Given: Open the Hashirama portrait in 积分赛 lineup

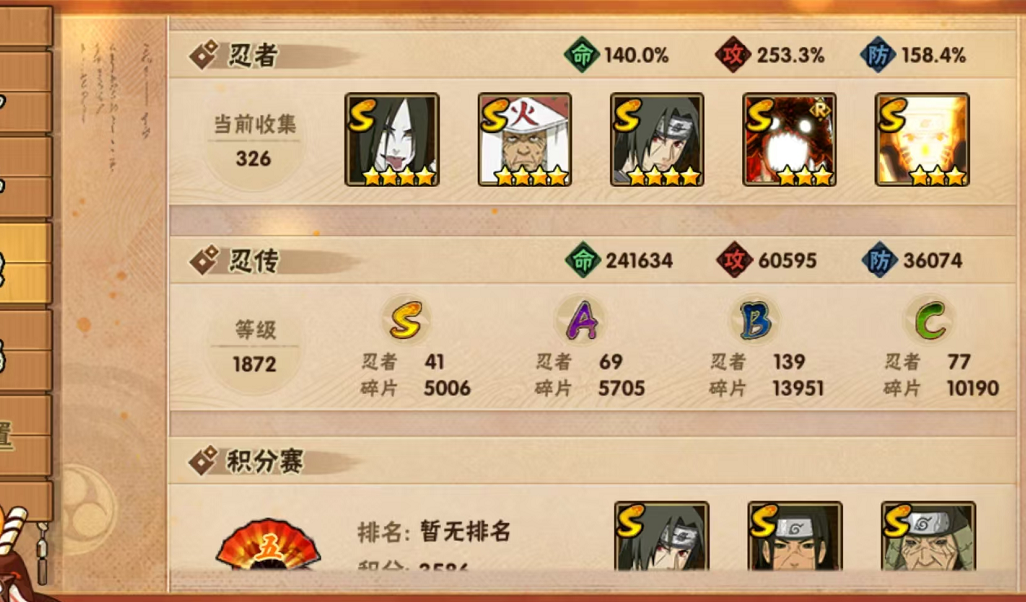Looking at the screenshot, I should [795, 537].
